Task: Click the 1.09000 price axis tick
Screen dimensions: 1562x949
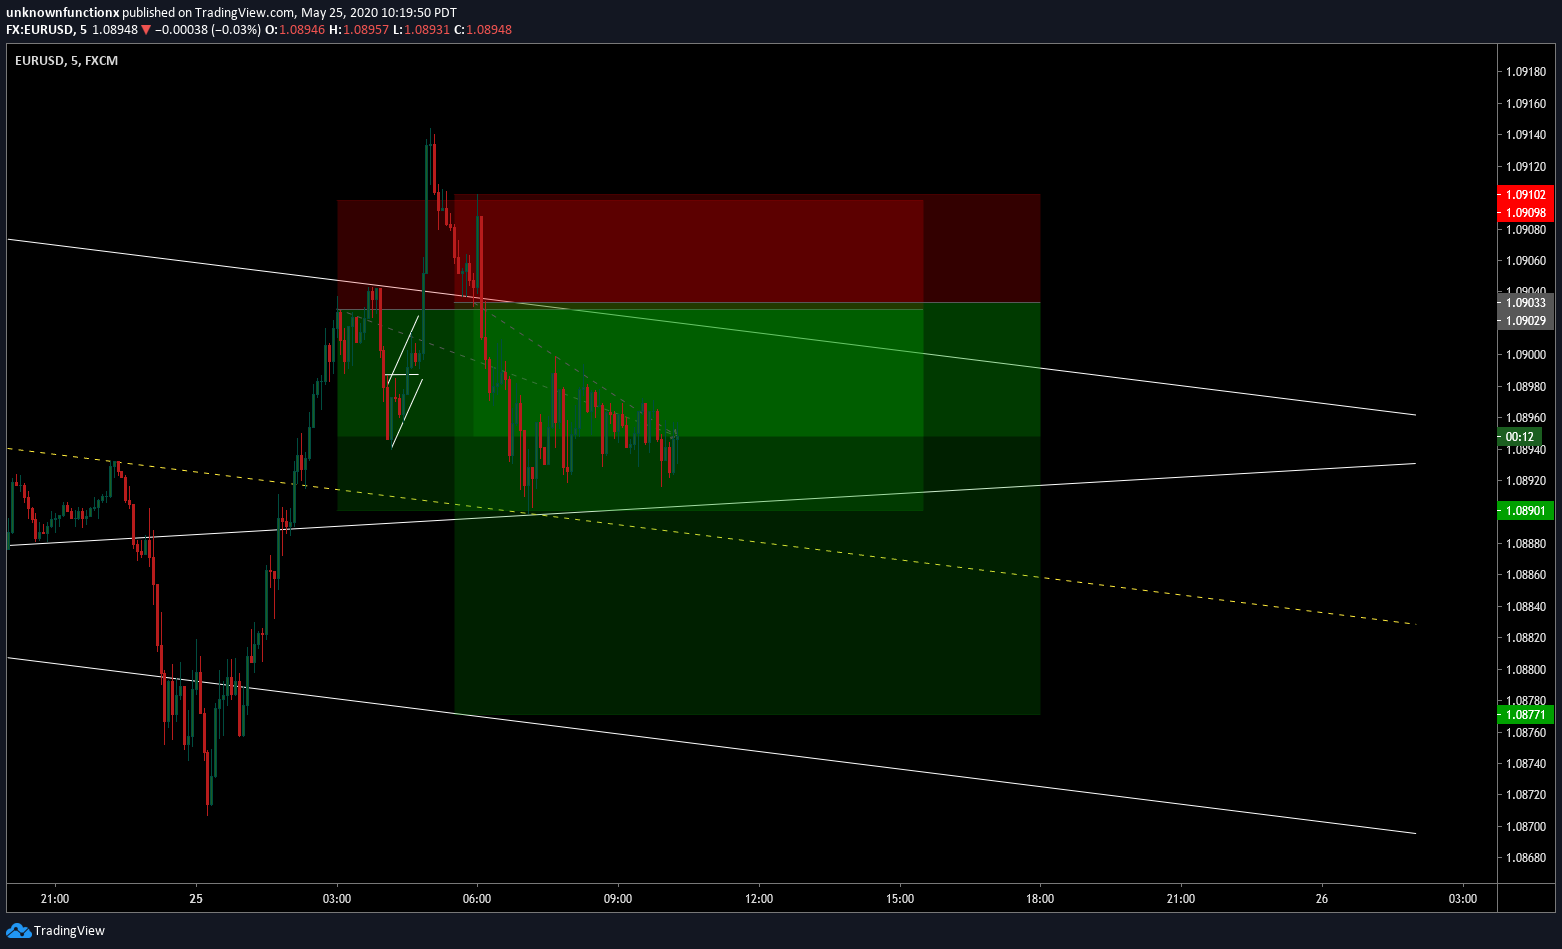Action: click(x=1526, y=355)
